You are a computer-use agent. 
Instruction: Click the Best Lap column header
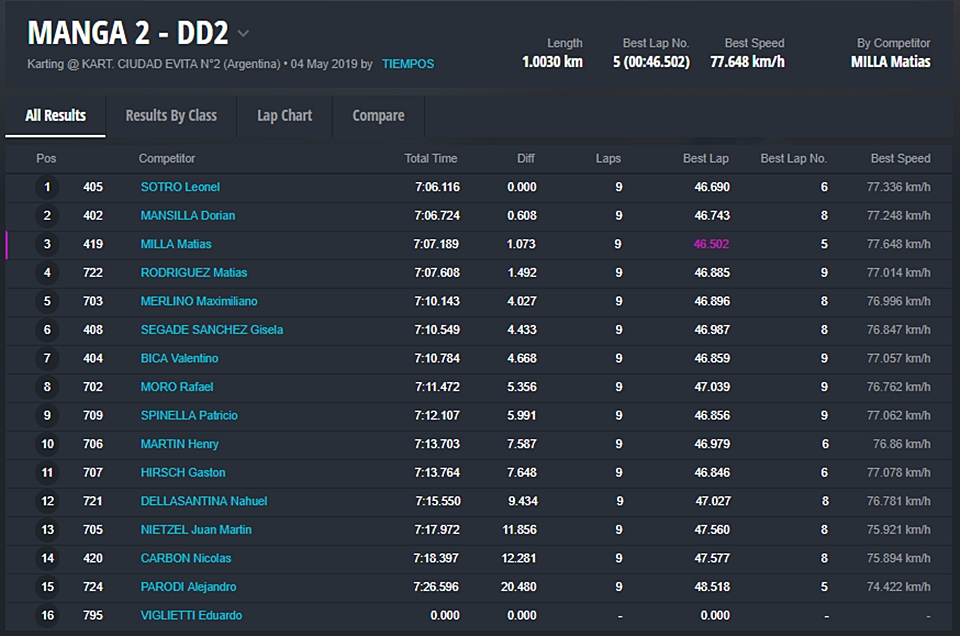705,159
